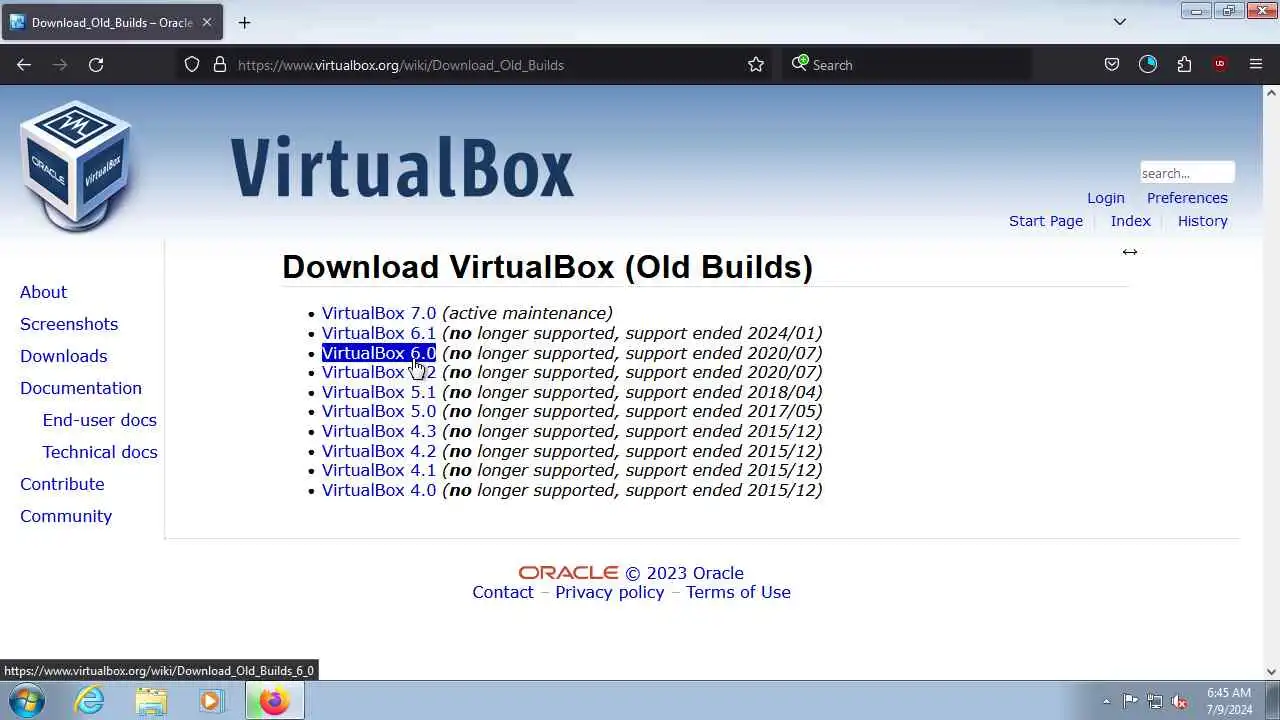Click the Oracle logo in footer
Viewport: 1280px width, 720px height.
point(568,573)
